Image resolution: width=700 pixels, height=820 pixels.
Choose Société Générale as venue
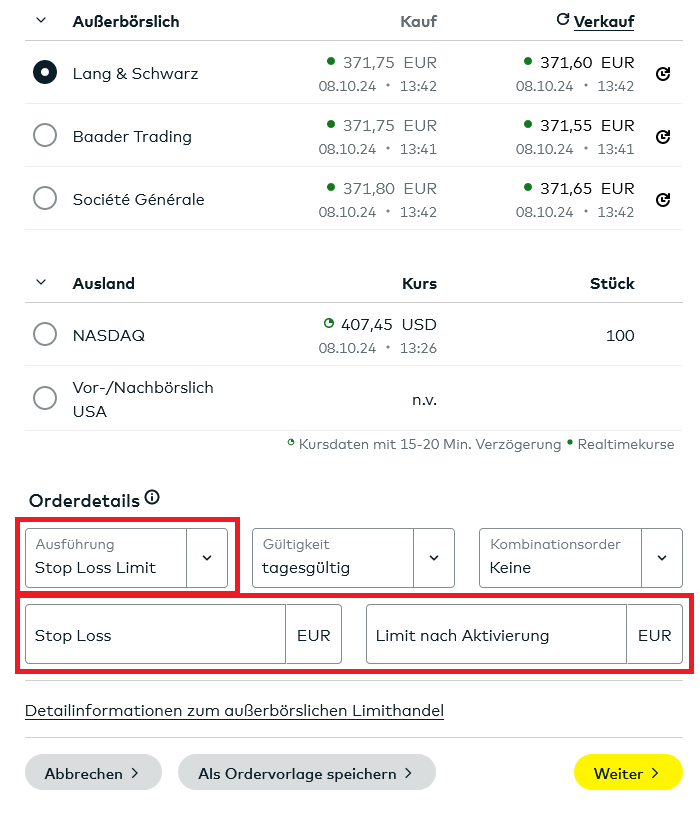pos(45,199)
